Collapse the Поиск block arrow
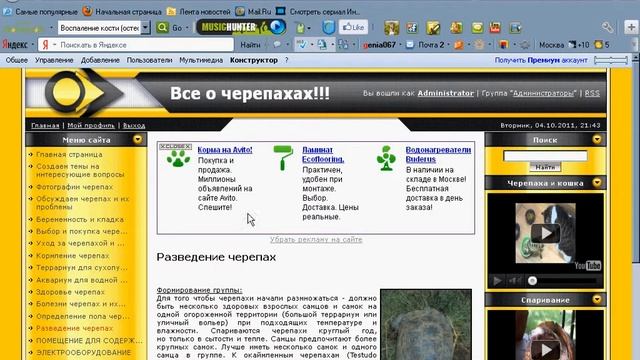The width and height of the screenshot is (640, 360). [x=597, y=140]
